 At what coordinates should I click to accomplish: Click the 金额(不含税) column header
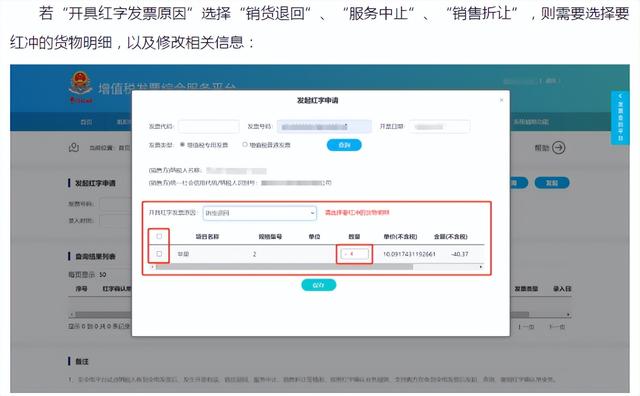pos(451,236)
